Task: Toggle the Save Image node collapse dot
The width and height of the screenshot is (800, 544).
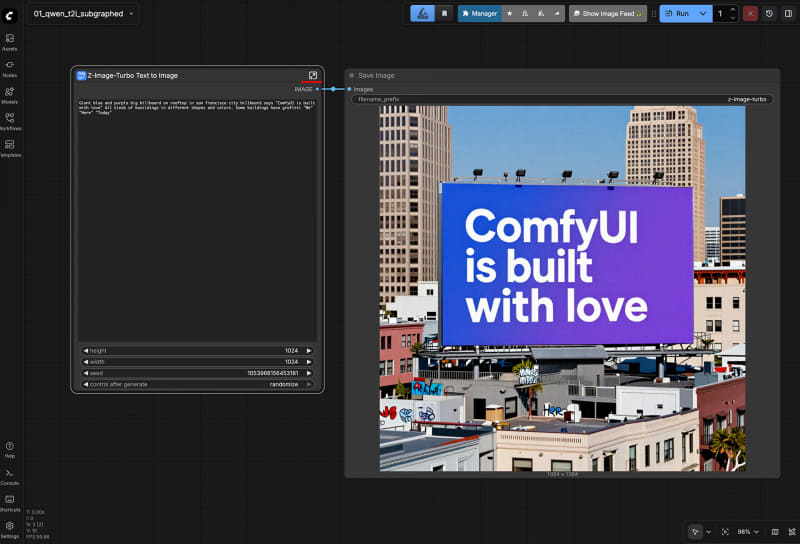Action: [352, 76]
